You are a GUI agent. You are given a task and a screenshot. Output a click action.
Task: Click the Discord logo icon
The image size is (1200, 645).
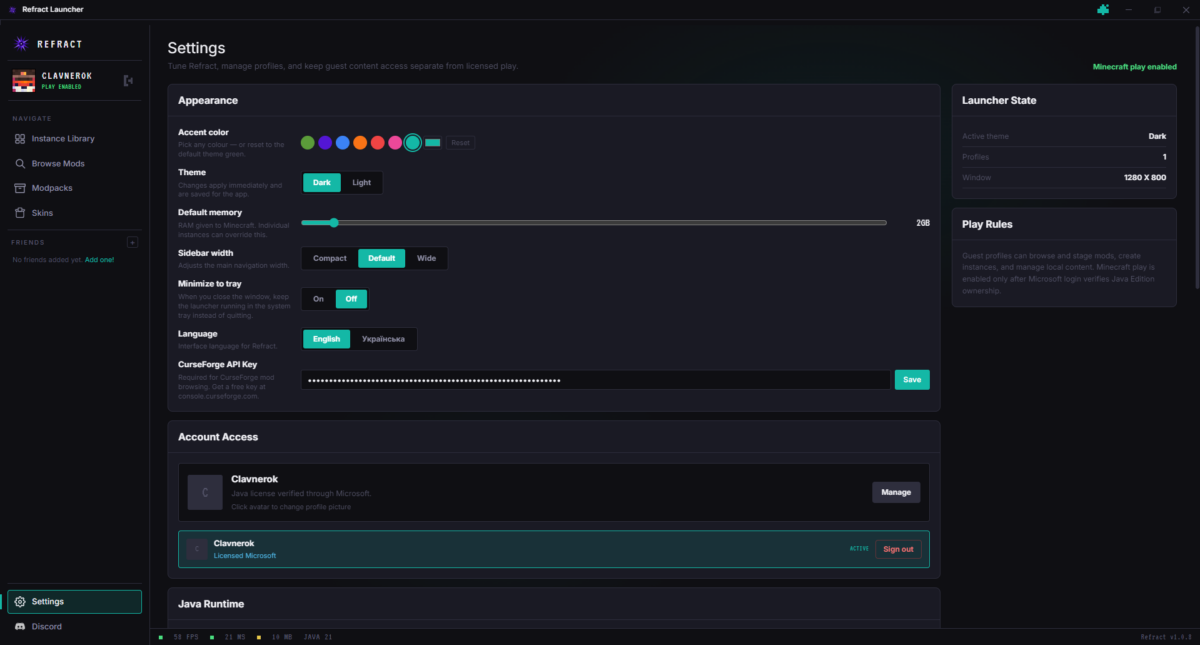(20, 627)
